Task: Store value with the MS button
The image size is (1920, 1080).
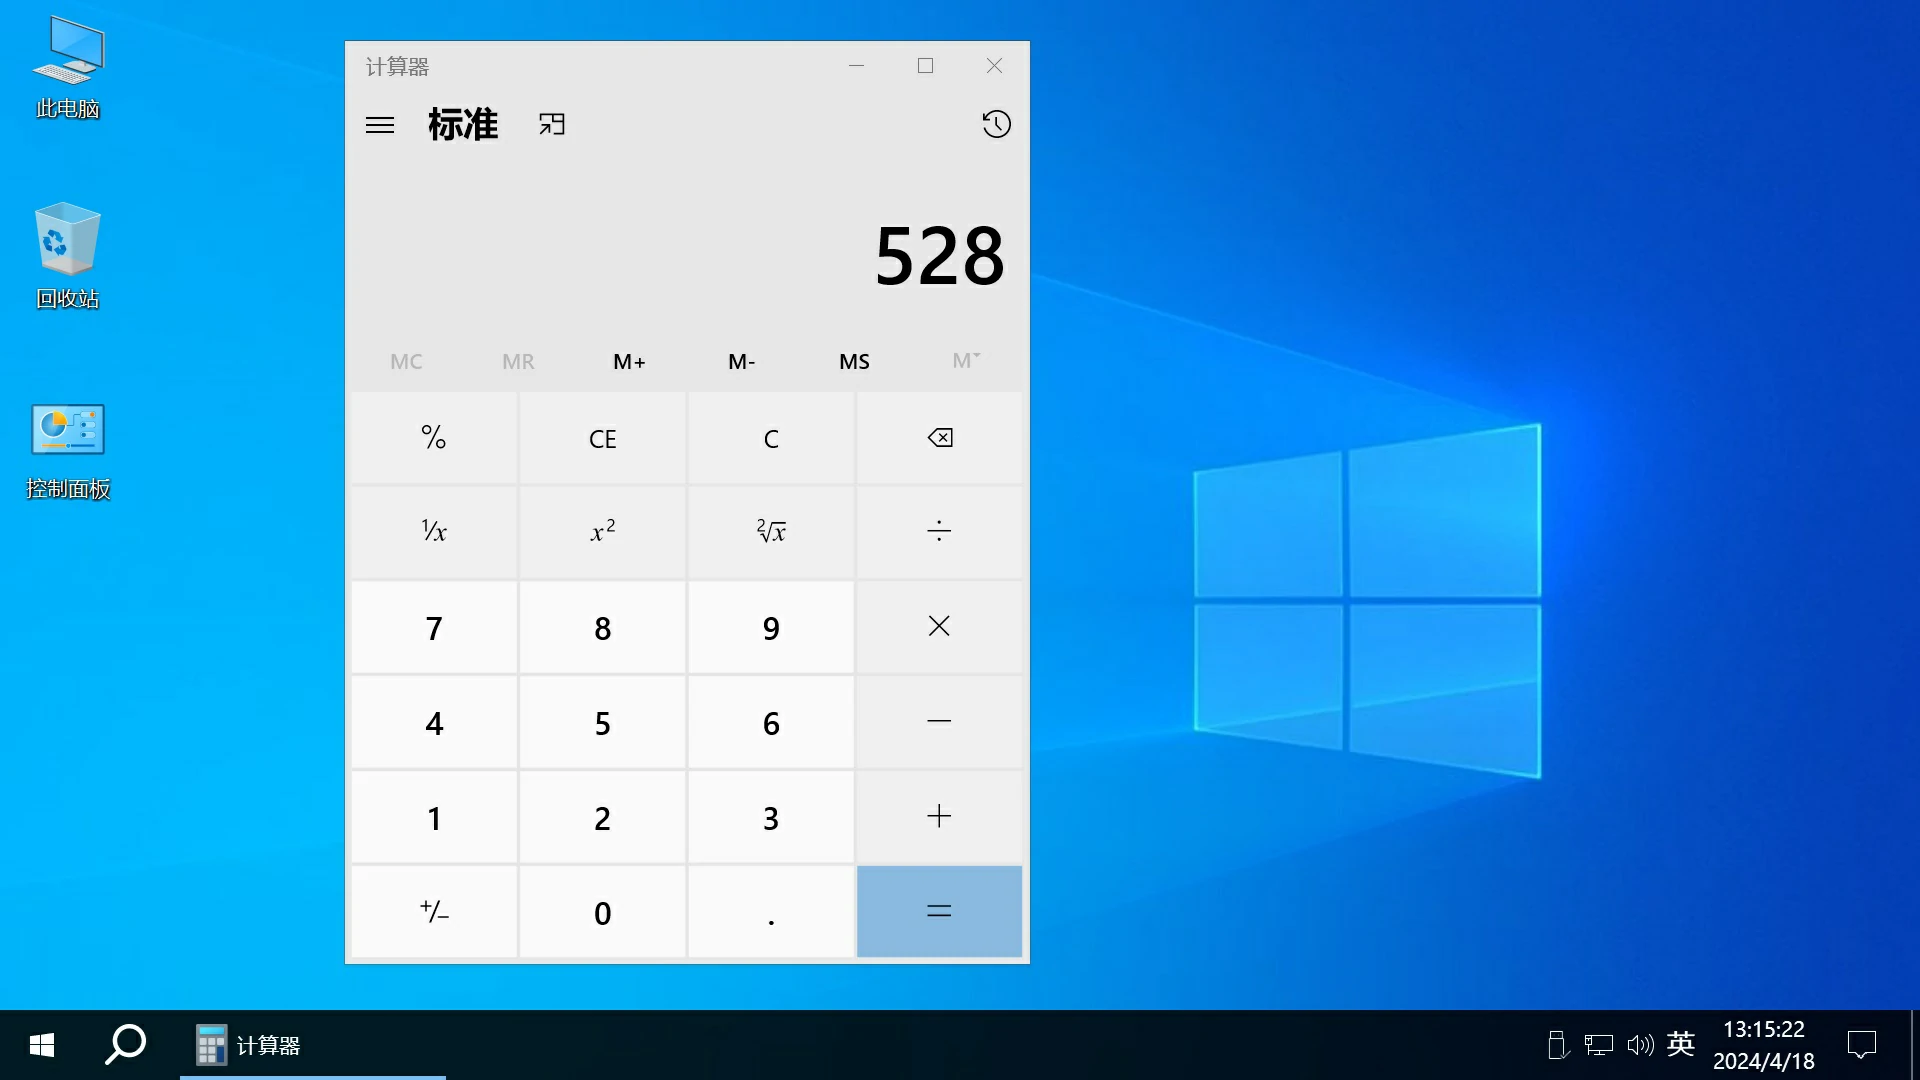Action: coord(854,361)
